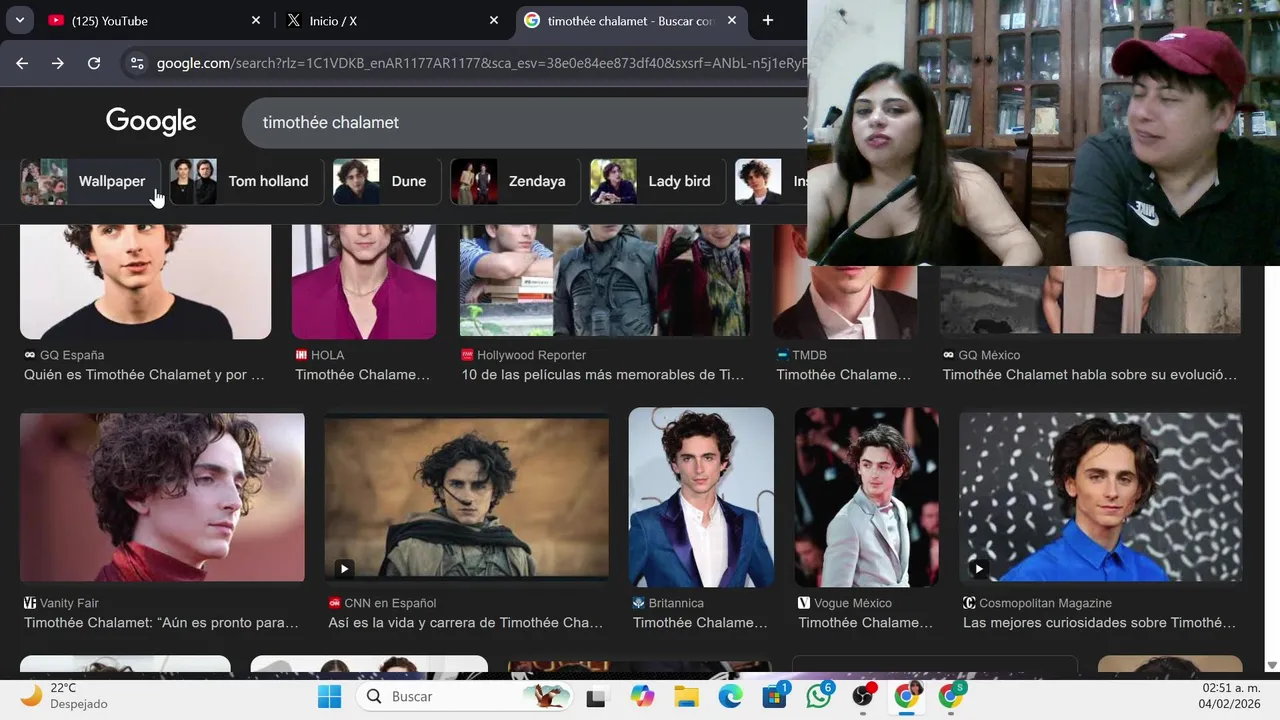Select the Dune filter chip
The width and height of the screenshot is (1280, 720).
[386, 181]
